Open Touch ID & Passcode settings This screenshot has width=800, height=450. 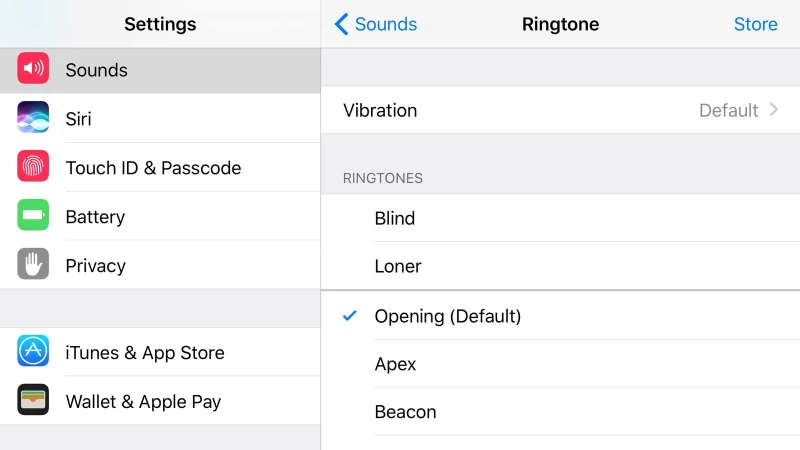(153, 168)
